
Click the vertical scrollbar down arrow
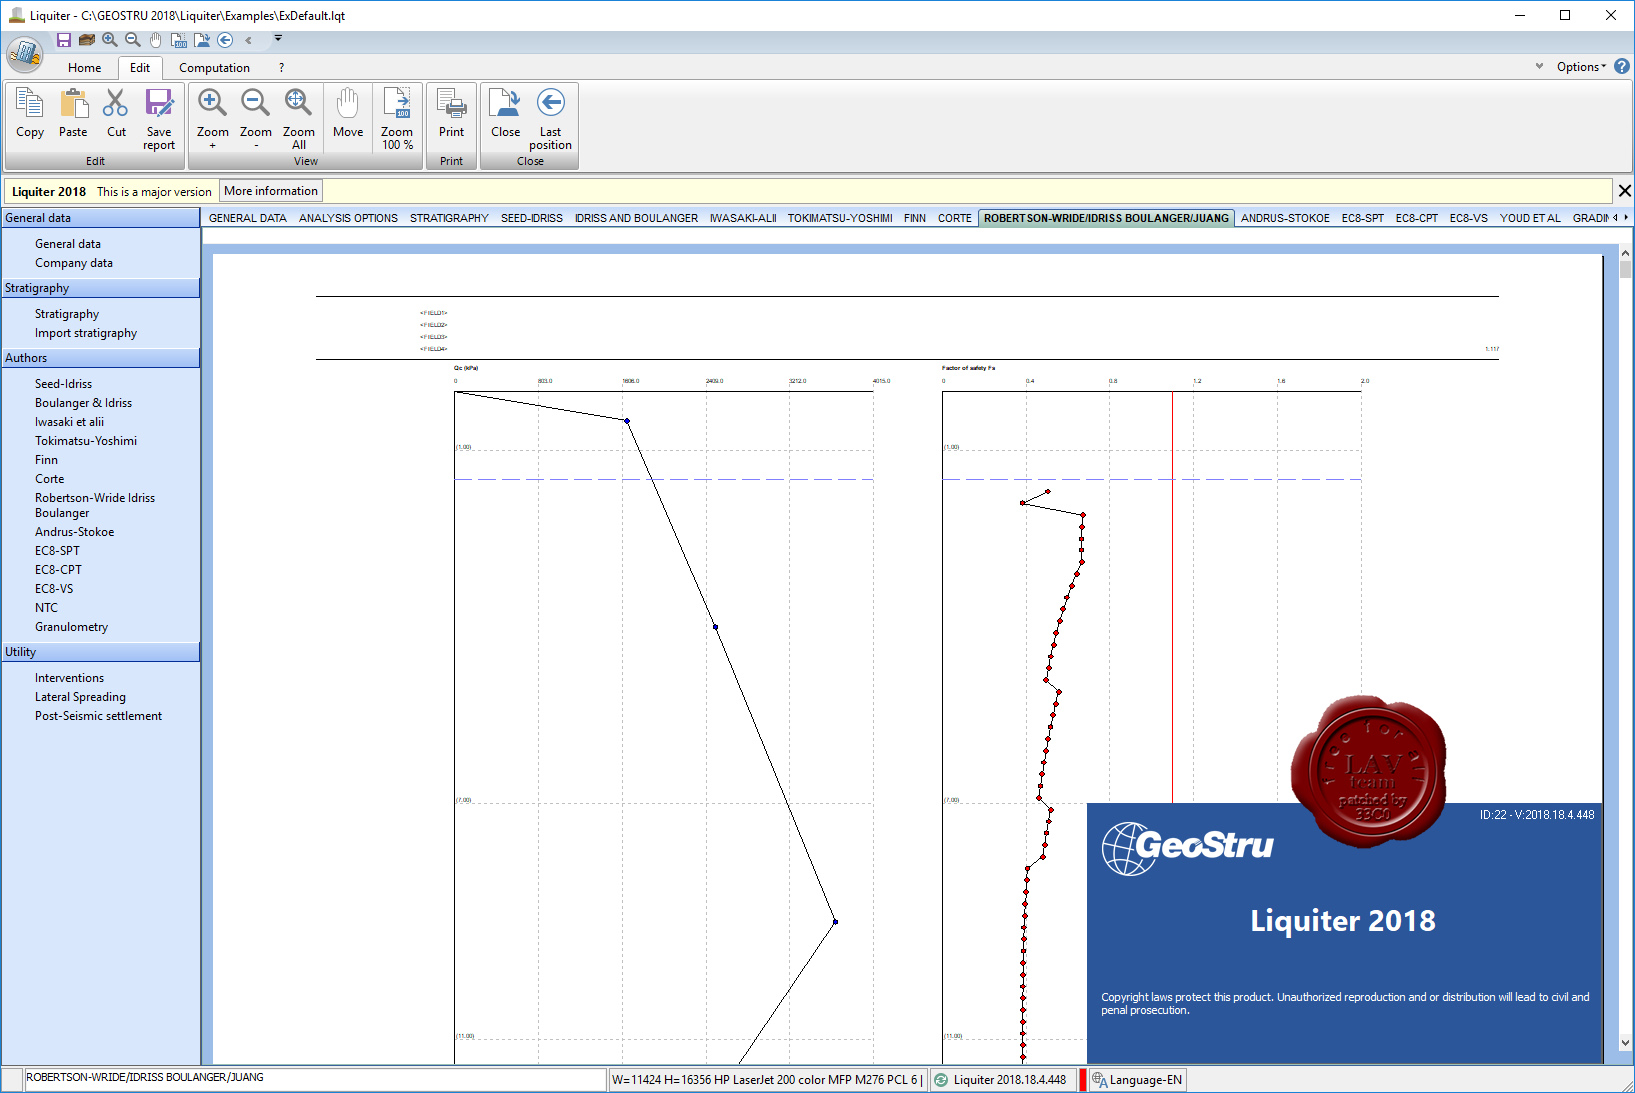click(x=1625, y=1043)
